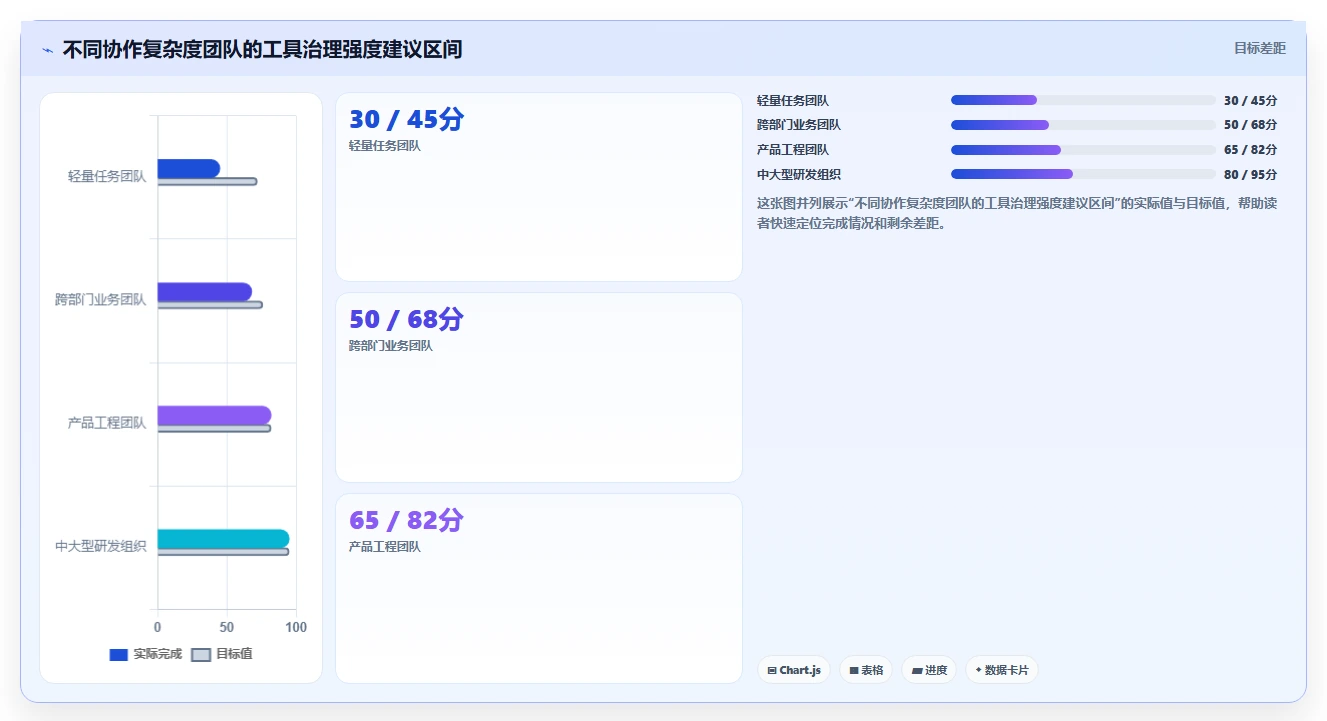Click the 表格 tag chip

[866, 670]
